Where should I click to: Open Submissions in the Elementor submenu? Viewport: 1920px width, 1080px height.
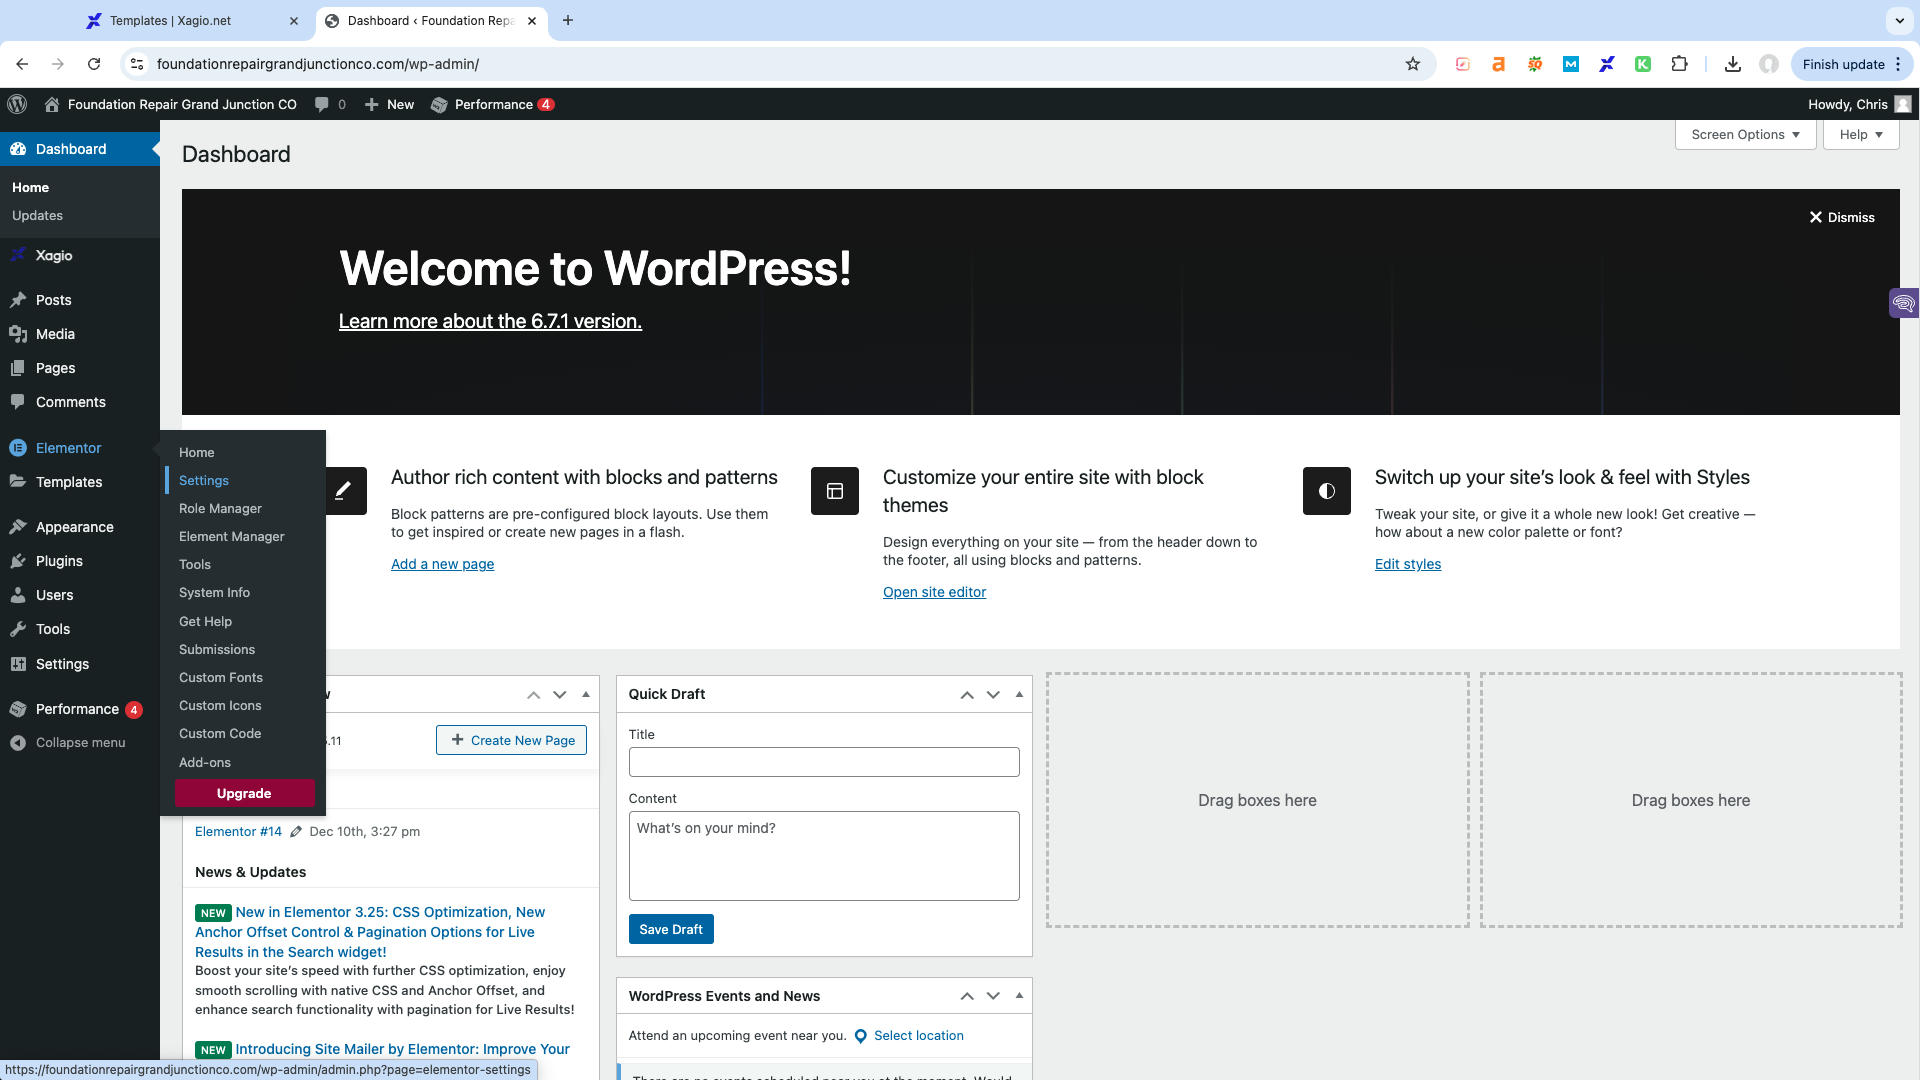click(217, 650)
